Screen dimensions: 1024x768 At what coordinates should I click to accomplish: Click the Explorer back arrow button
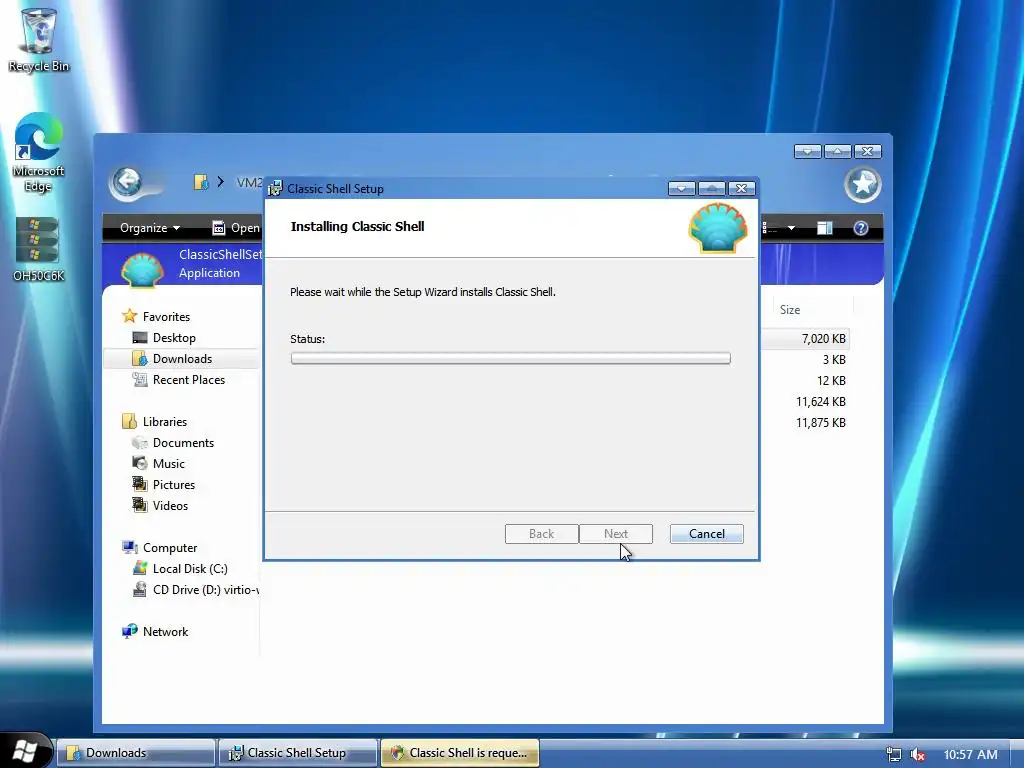(x=127, y=183)
